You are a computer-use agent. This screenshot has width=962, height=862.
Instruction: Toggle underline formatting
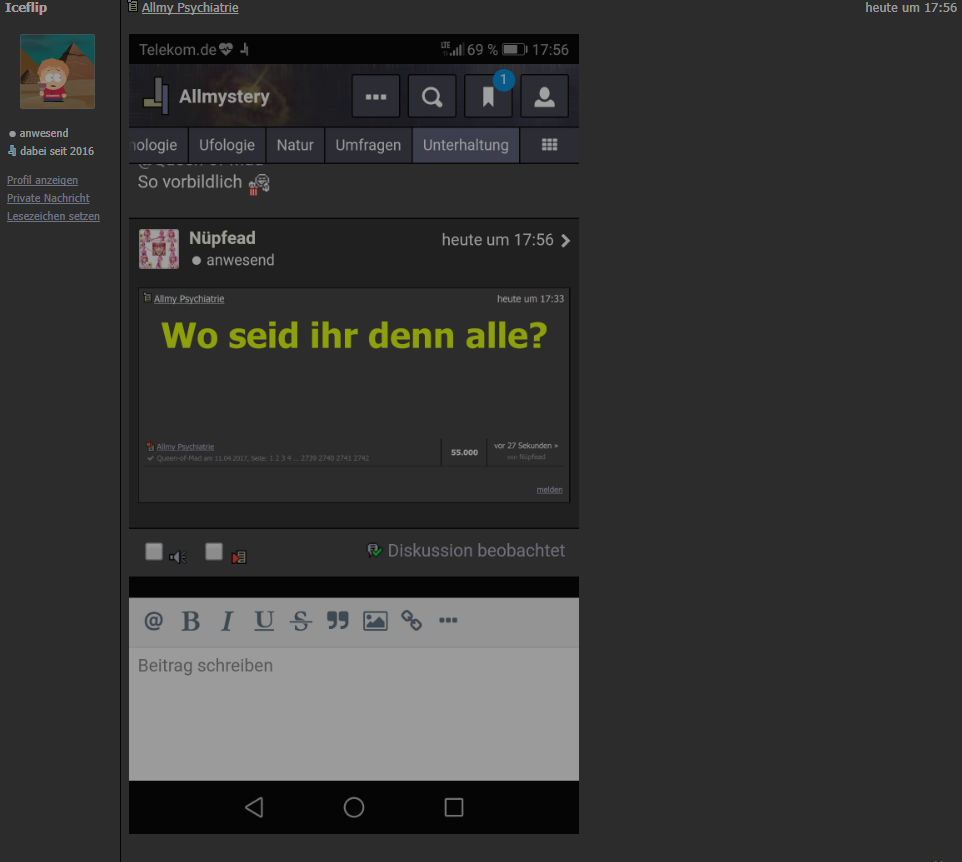click(264, 621)
